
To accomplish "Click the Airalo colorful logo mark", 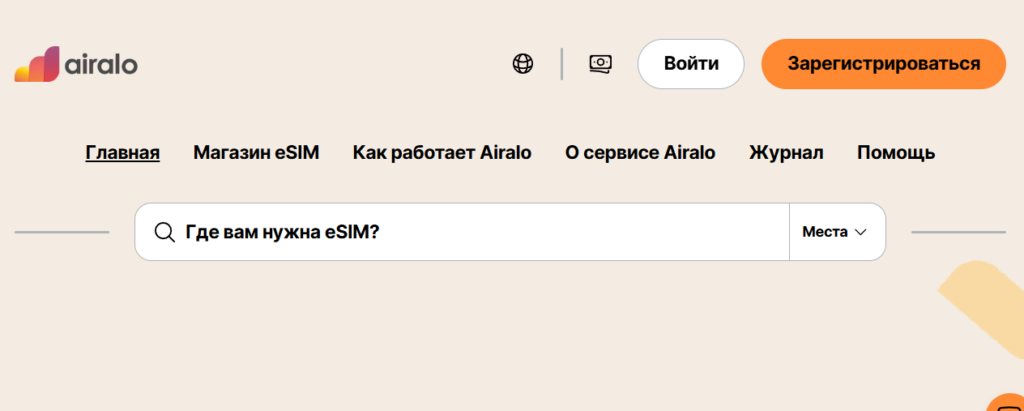I will click(x=37, y=64).
